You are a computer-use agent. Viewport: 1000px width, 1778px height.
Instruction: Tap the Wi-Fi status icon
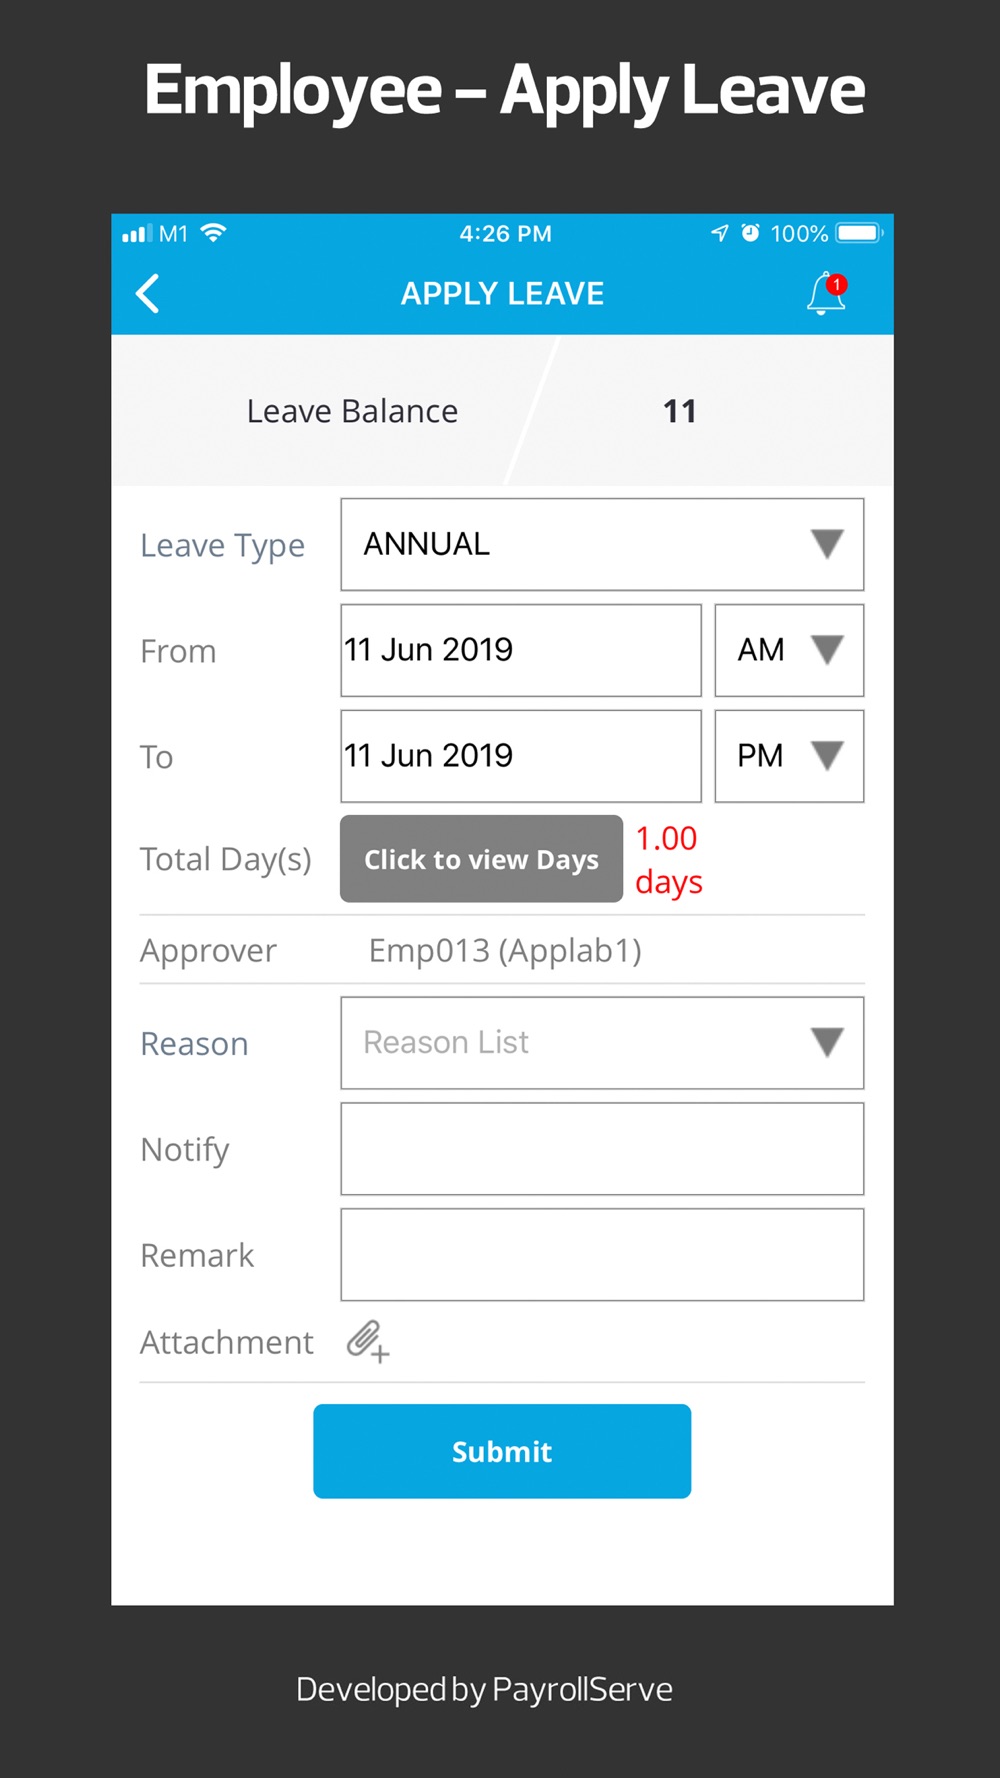(213, 233)
